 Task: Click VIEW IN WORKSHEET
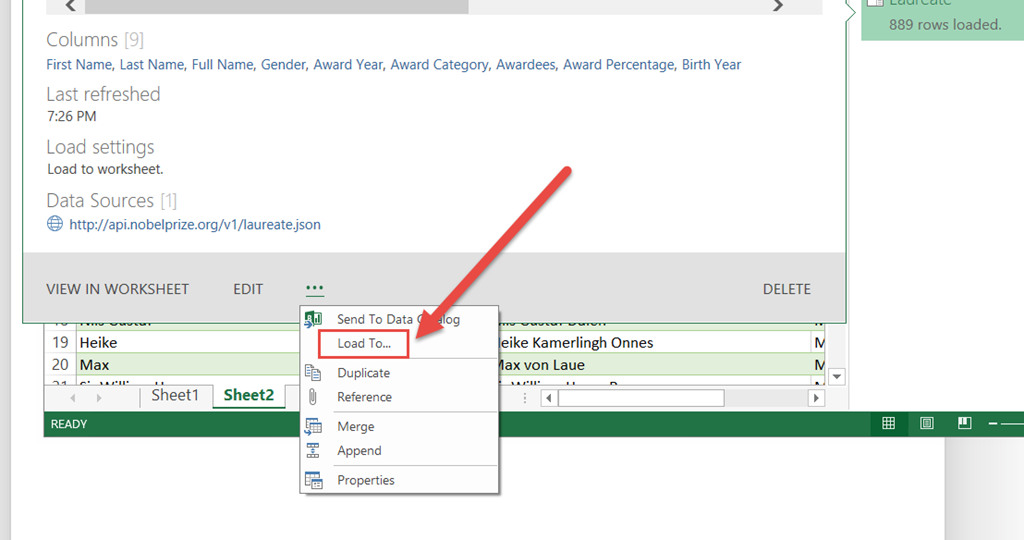117,289
